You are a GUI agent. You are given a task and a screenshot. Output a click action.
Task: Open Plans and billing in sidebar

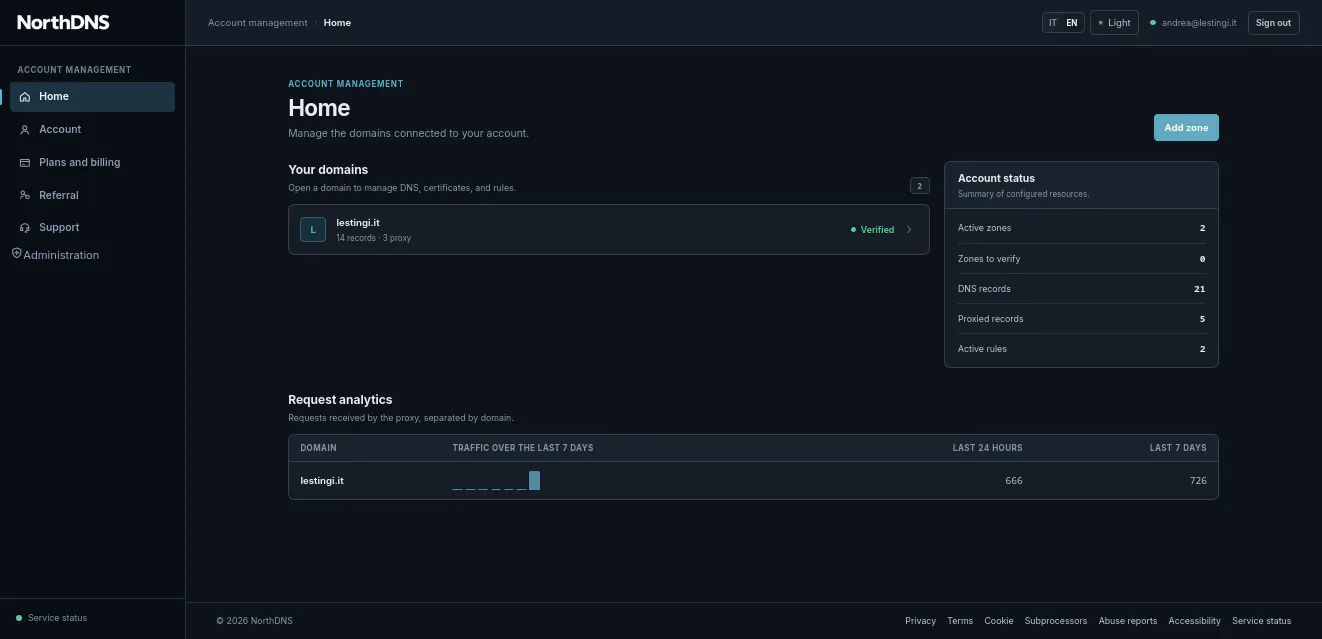pyautogui.click(x=92, y=162)
